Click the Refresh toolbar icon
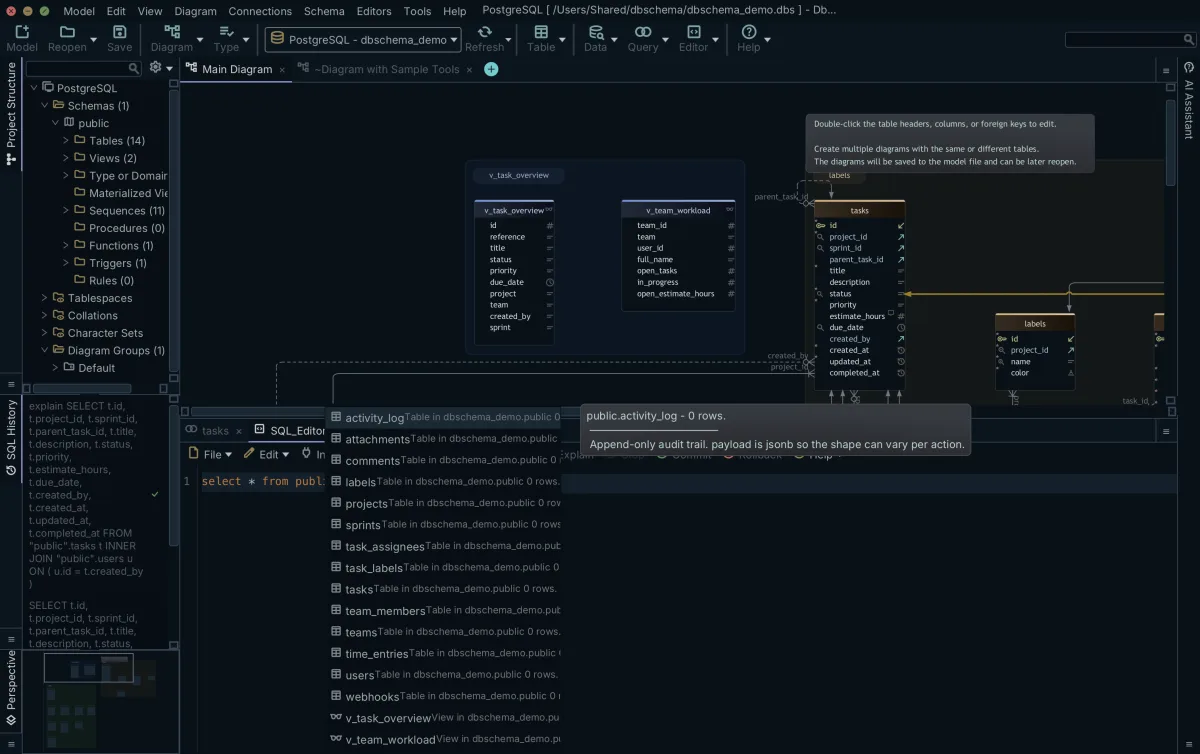Image resolution: width=1200 pixels, height=754 pixels. pos(484,32)
